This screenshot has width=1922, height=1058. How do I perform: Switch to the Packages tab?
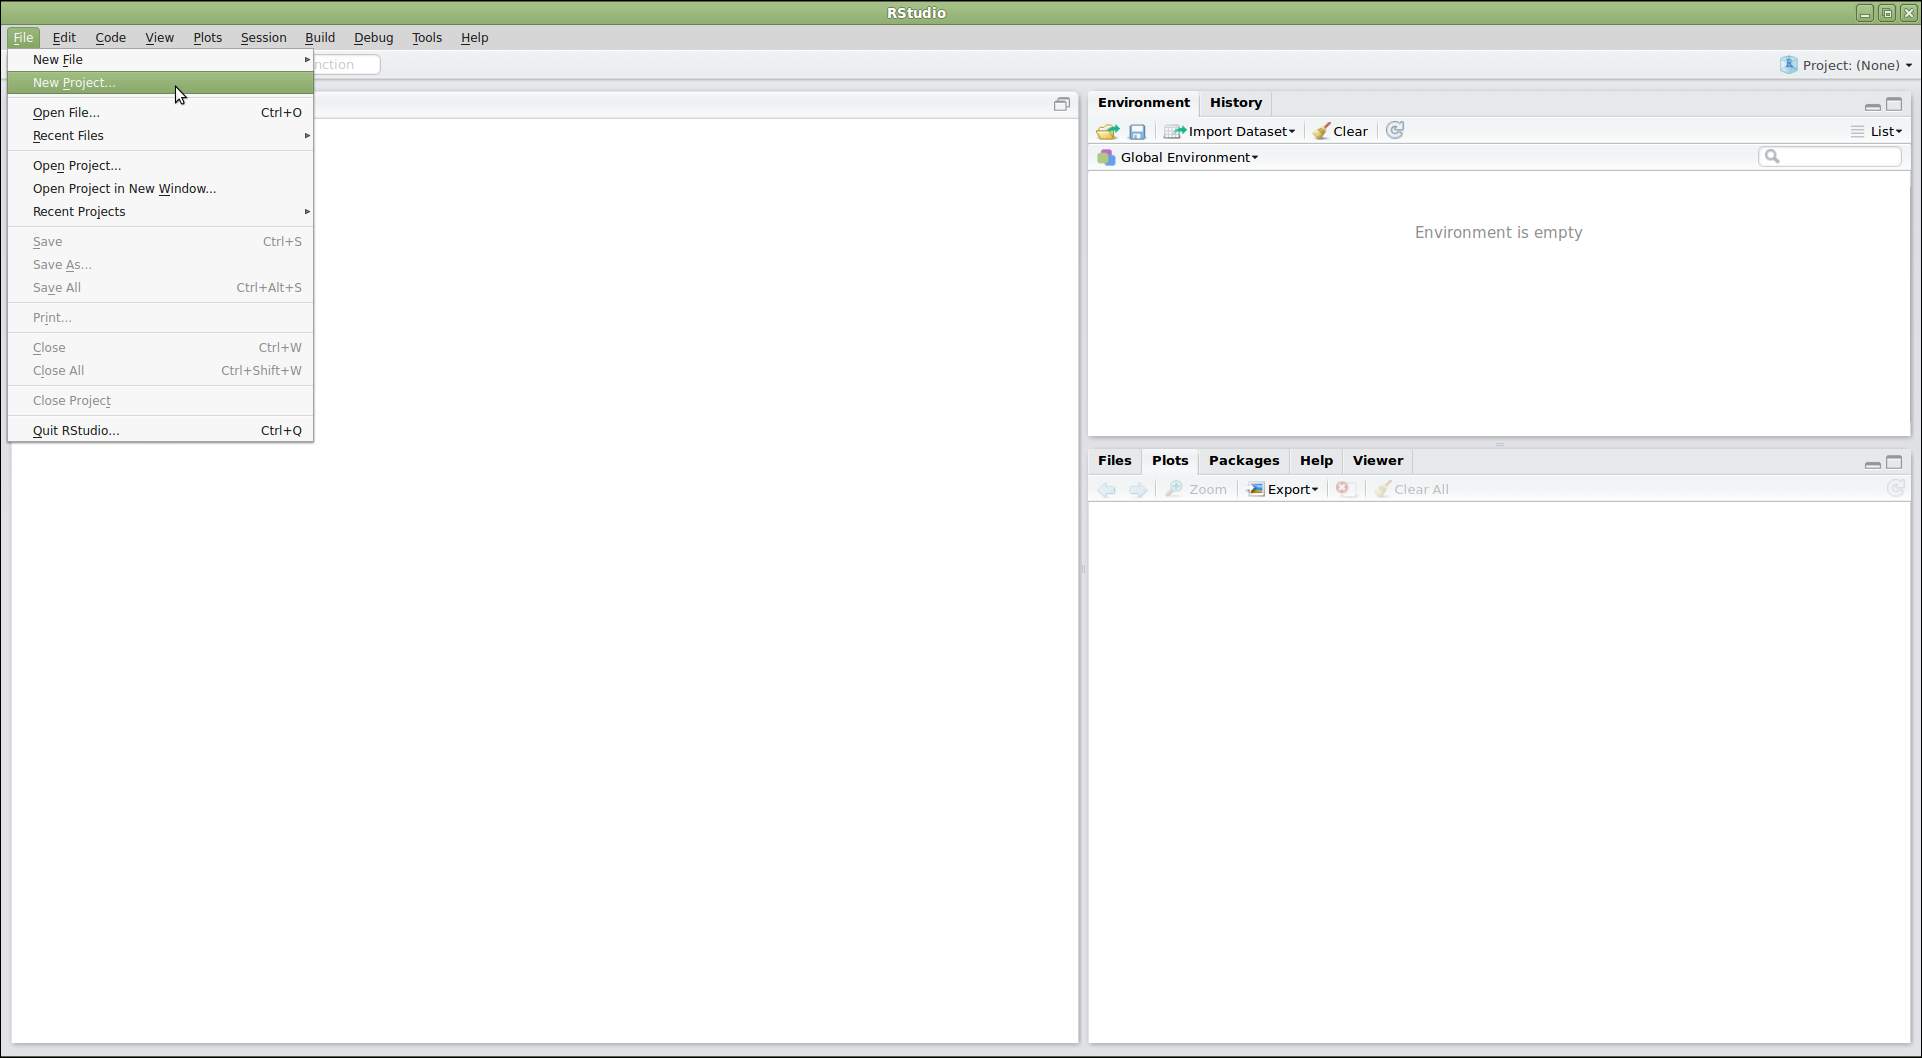1243,461
